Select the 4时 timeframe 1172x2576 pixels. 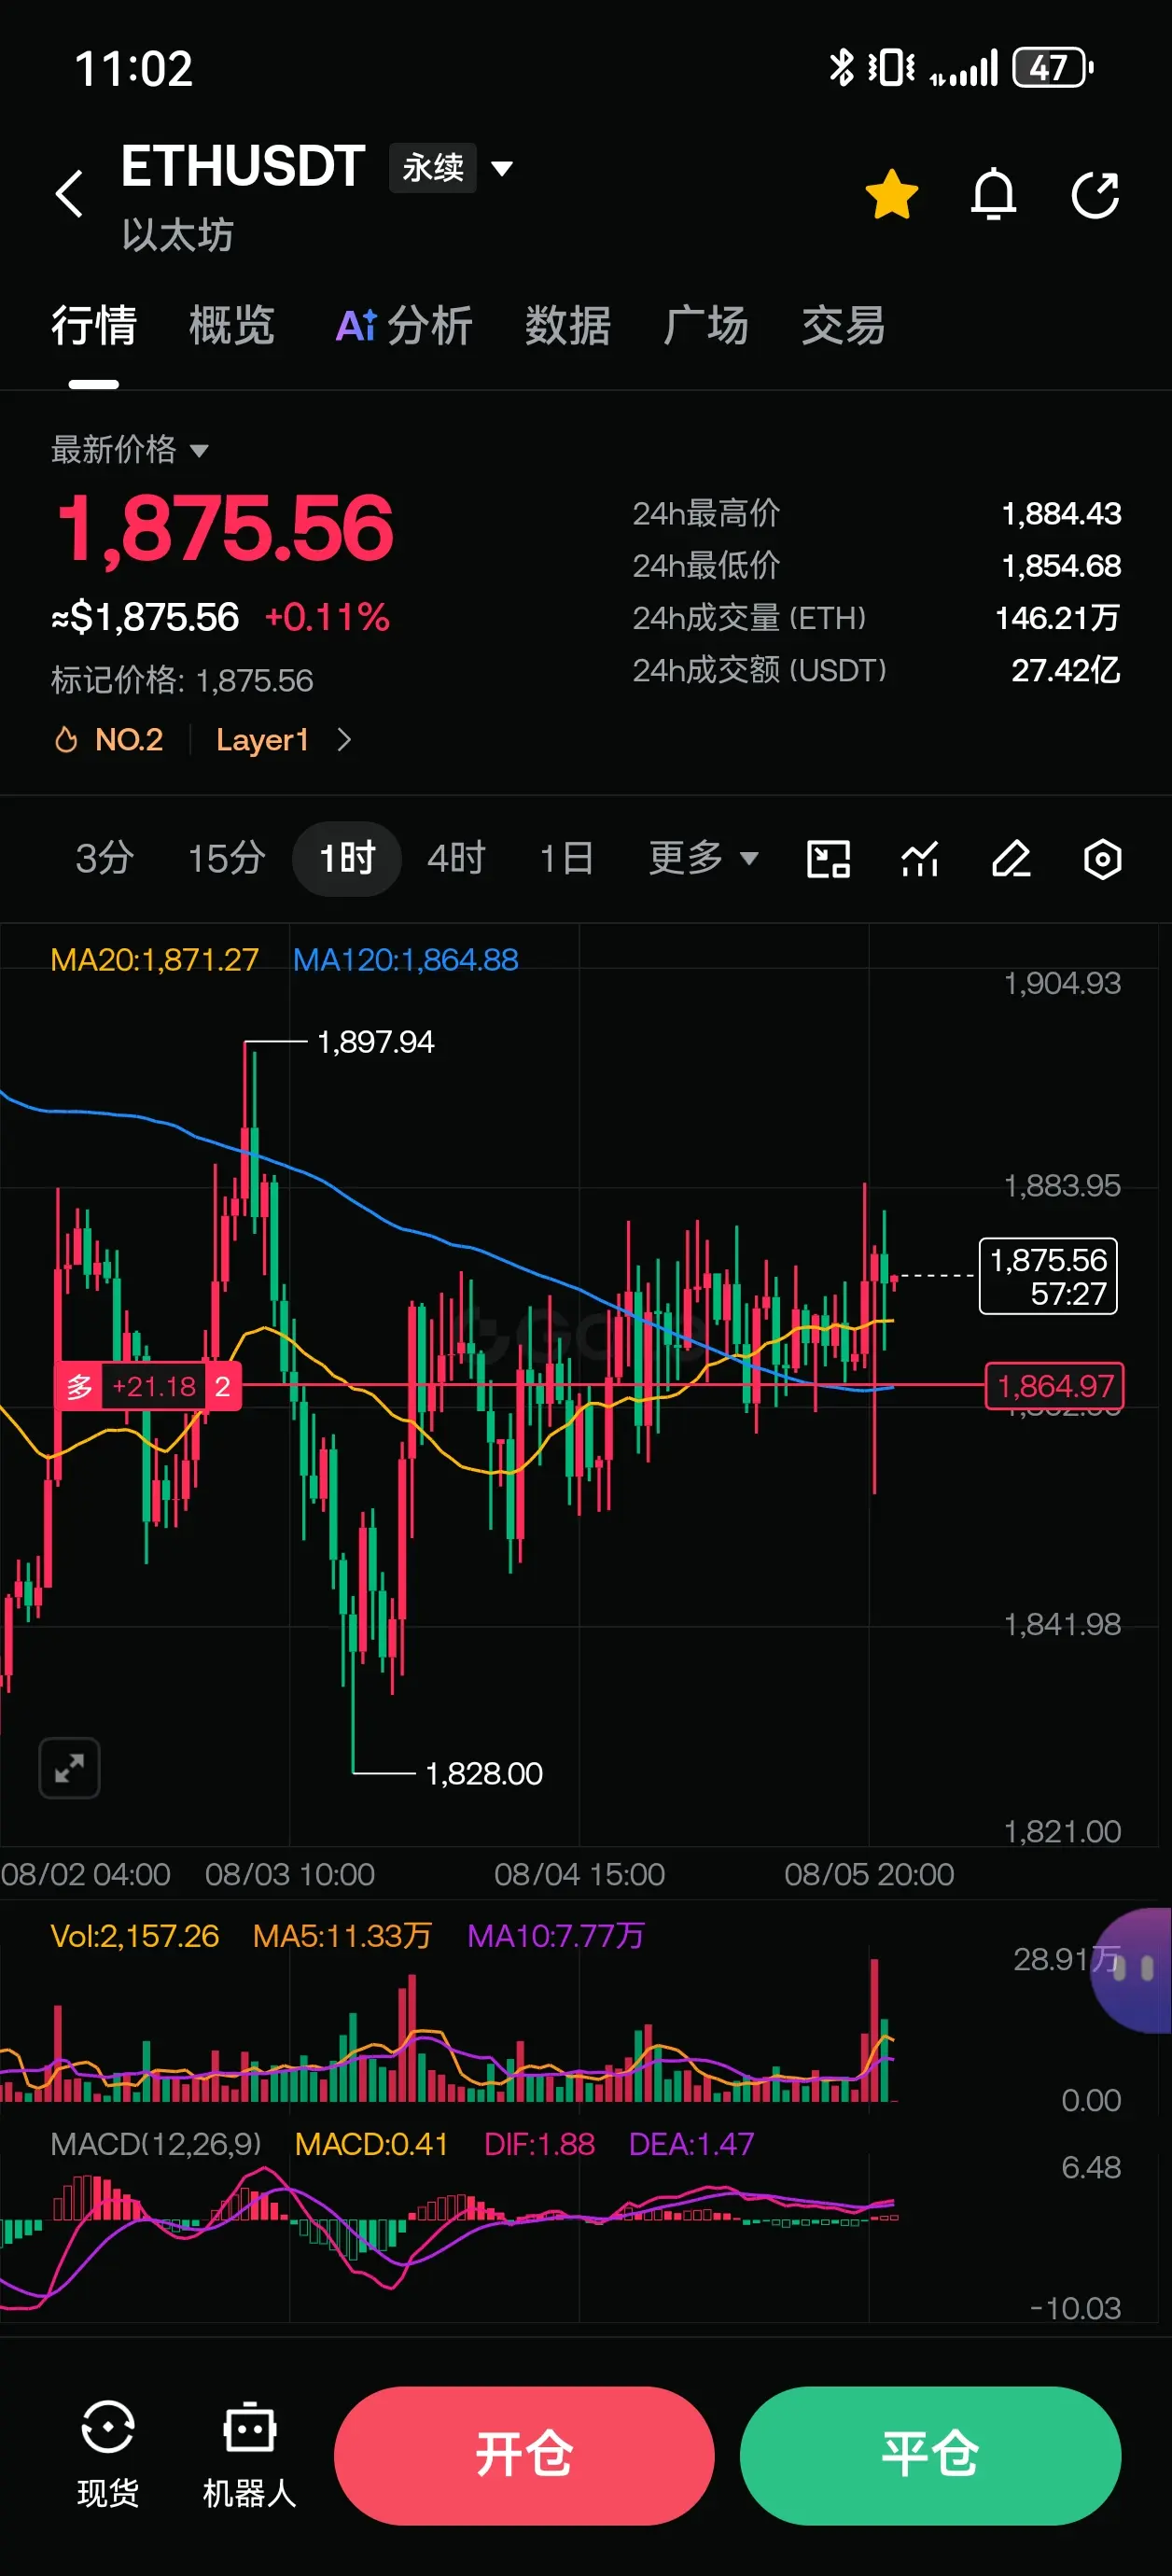click(456, 858)
